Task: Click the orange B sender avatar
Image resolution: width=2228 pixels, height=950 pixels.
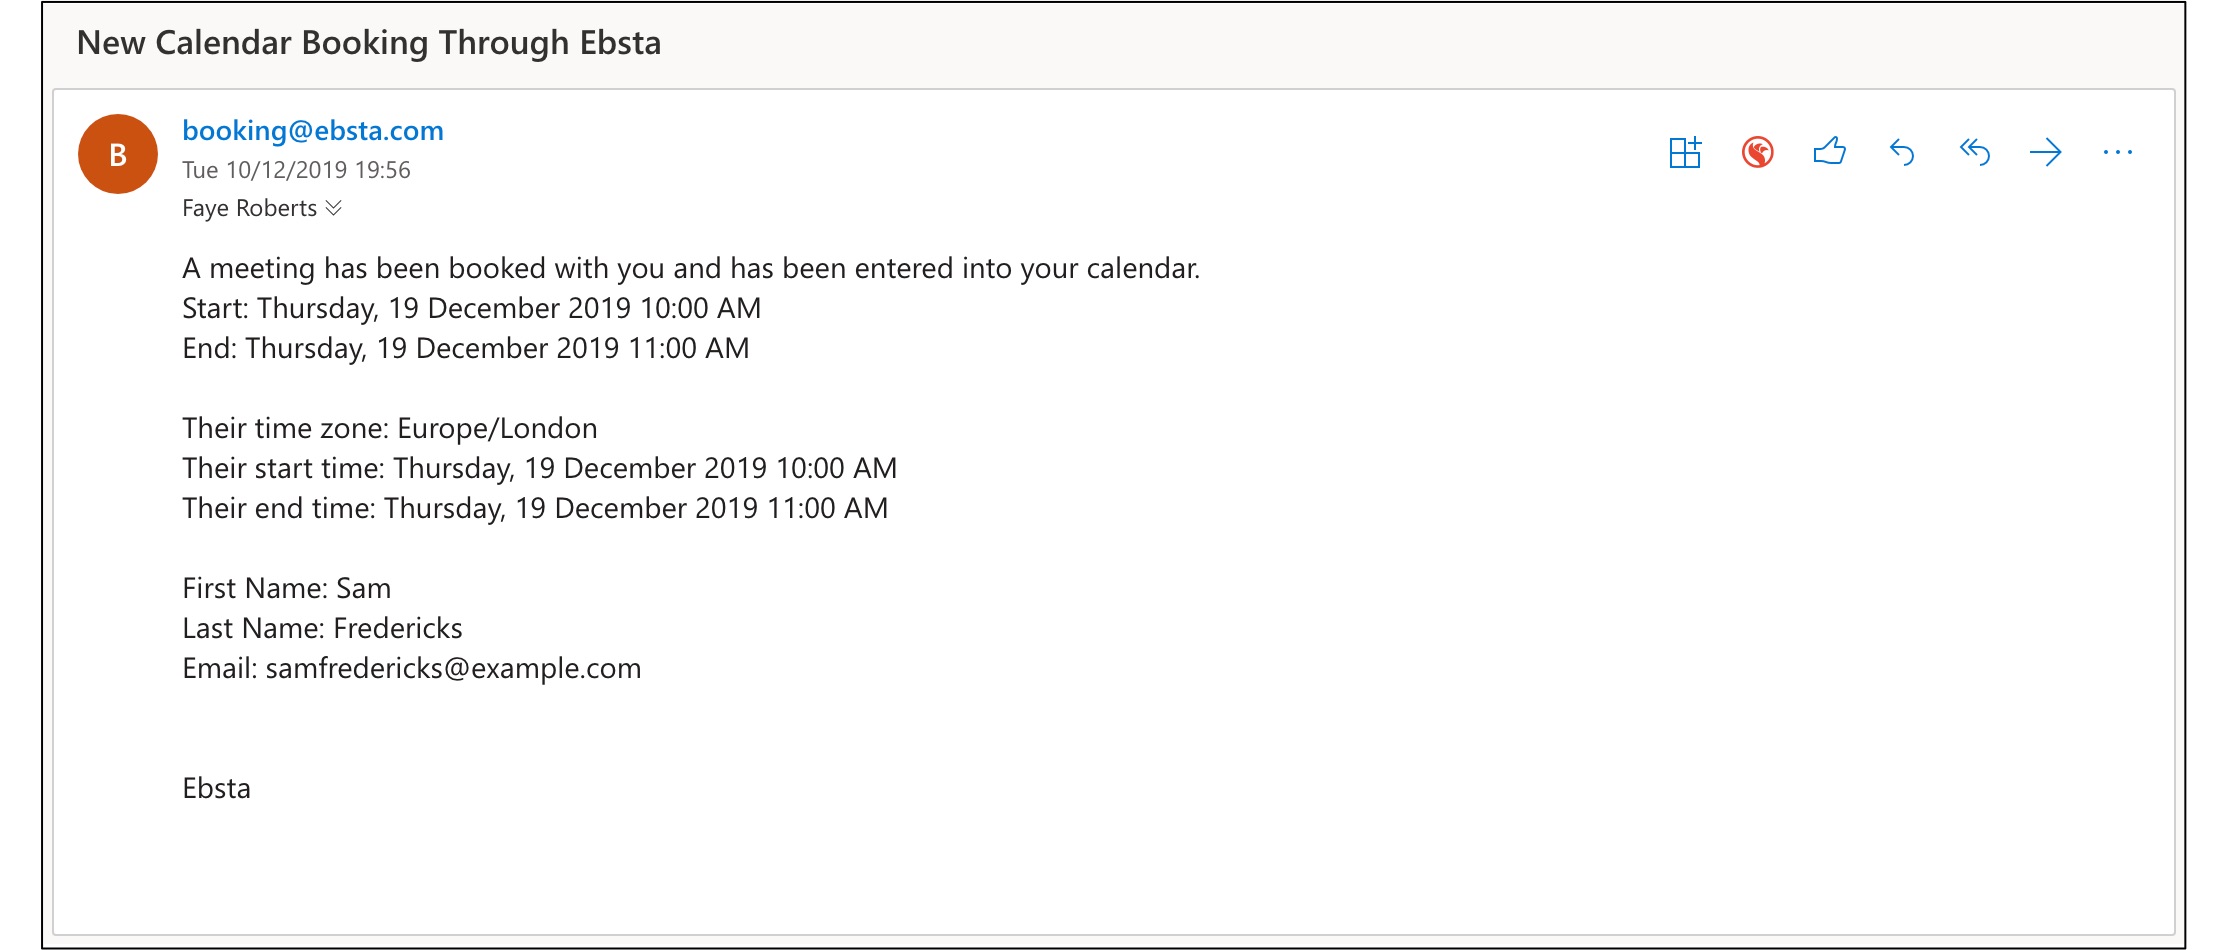Action: tap(118, 154)
